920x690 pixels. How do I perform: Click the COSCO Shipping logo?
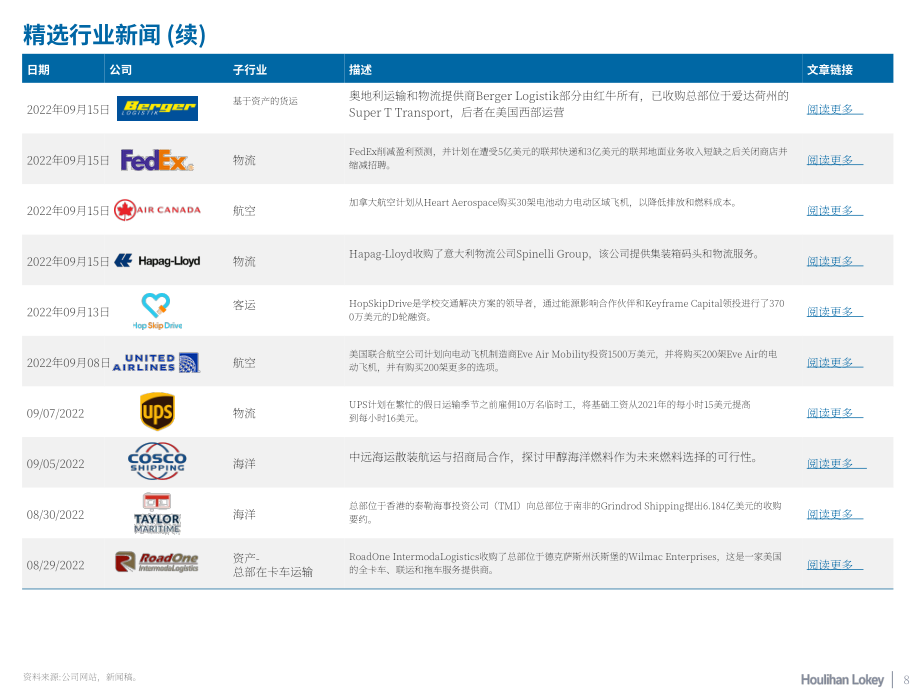tap(157, 461)
